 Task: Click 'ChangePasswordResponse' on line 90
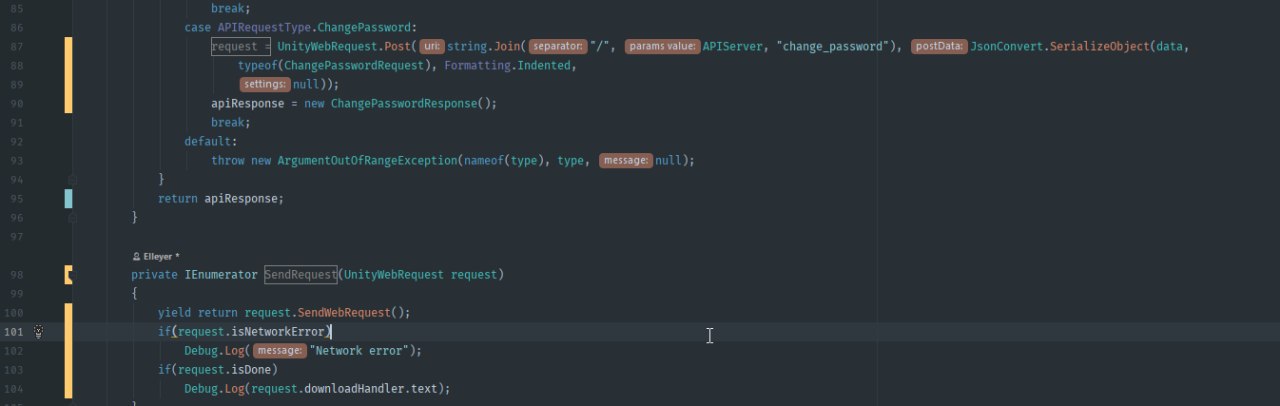[x=403, y=103]
